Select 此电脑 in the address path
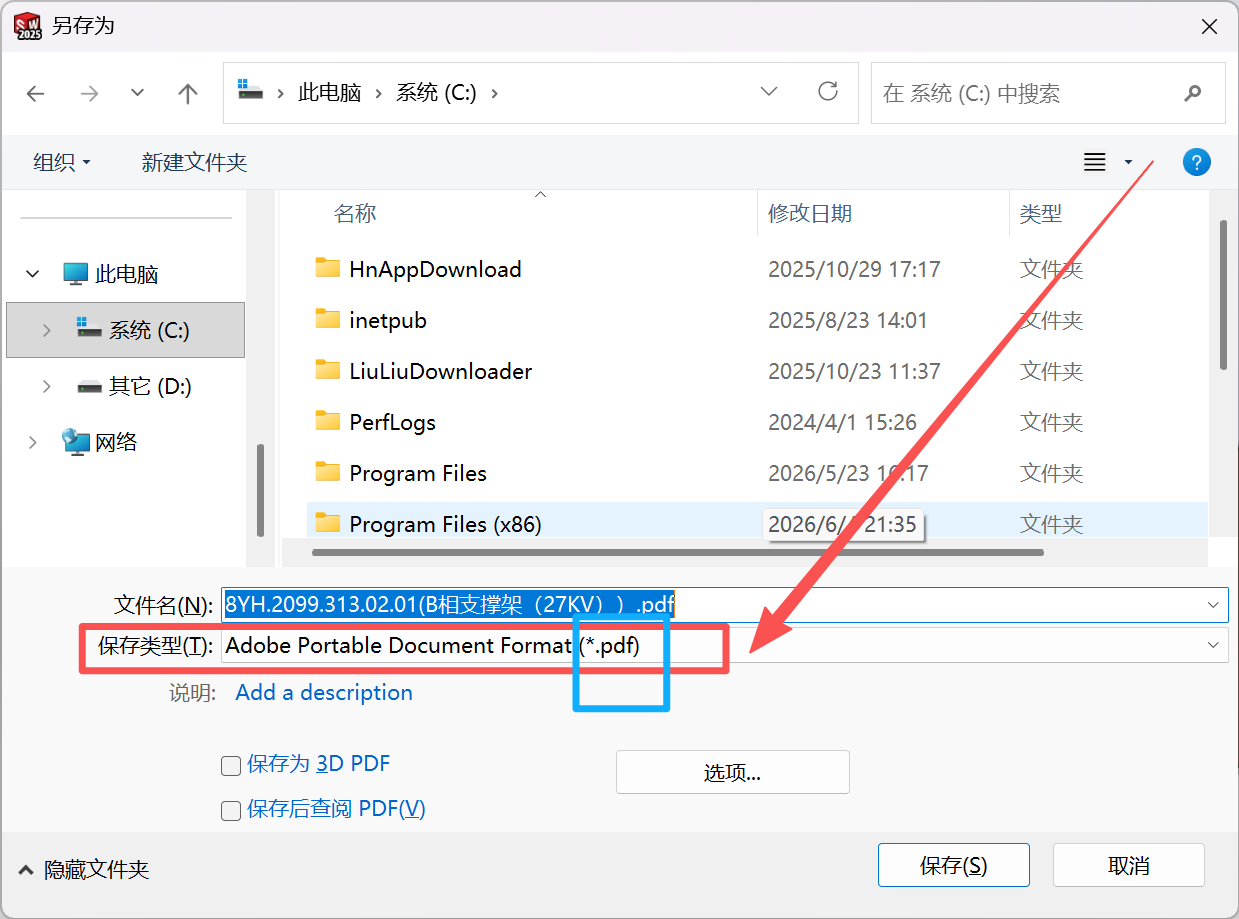The height and width of the screenshot is (919, 1239). [x=330, y=93]
